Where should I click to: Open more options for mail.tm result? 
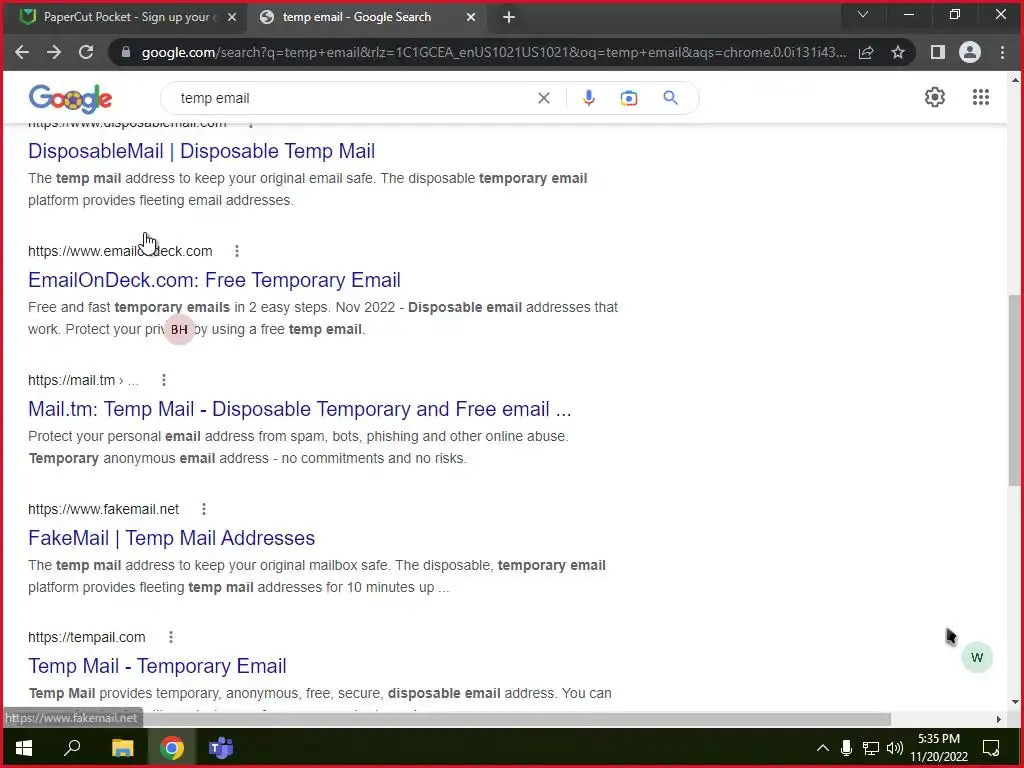164,380
